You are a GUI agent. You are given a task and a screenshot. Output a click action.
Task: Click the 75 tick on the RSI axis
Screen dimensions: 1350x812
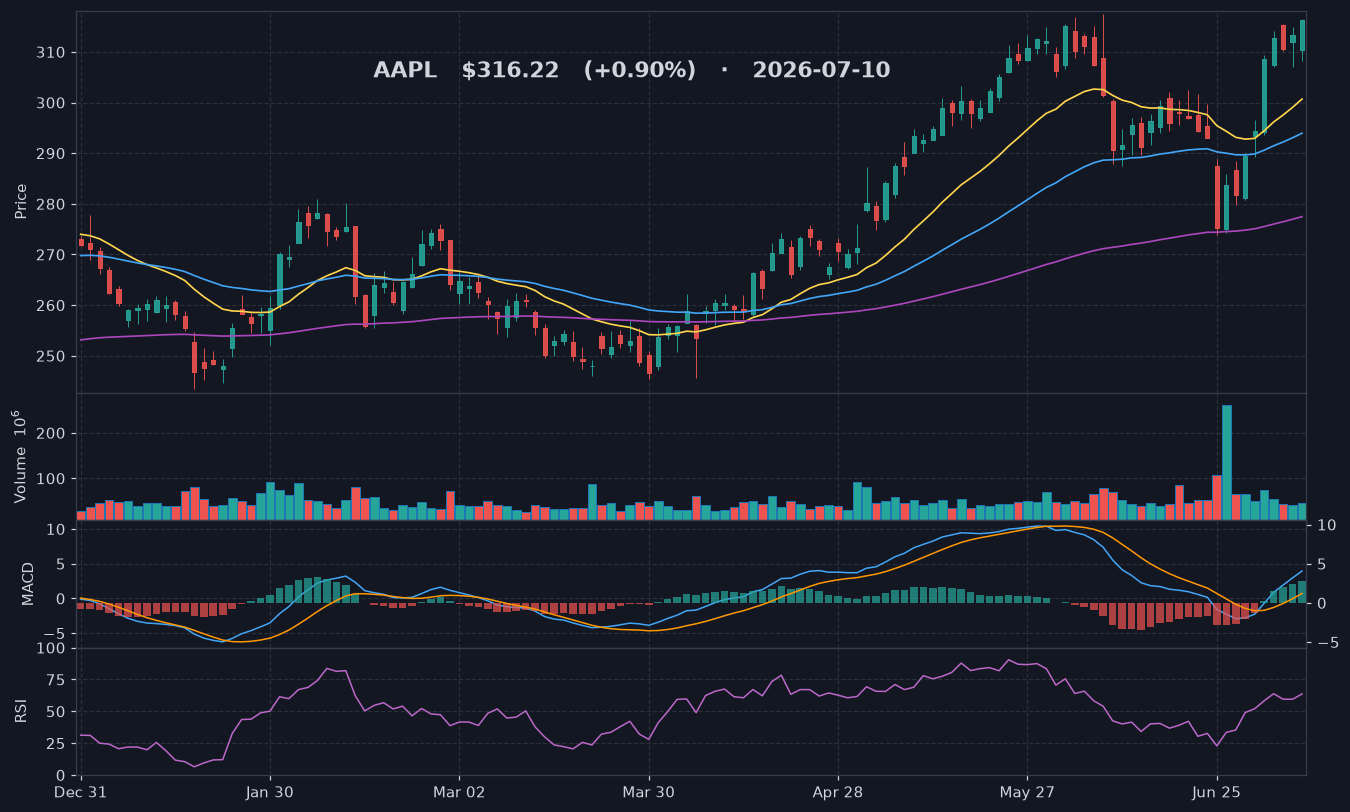56,680
